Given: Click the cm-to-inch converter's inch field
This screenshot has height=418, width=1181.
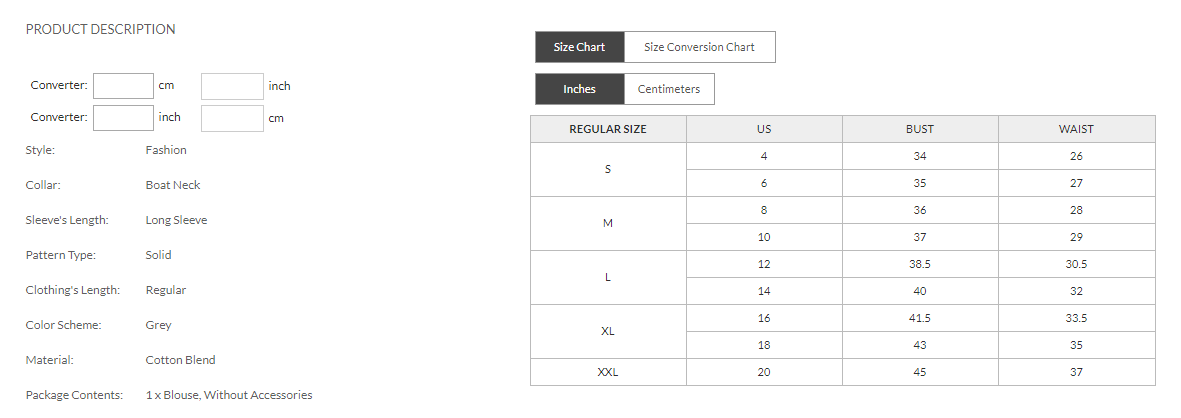Looking at the screenshot, I should point(232,86).
